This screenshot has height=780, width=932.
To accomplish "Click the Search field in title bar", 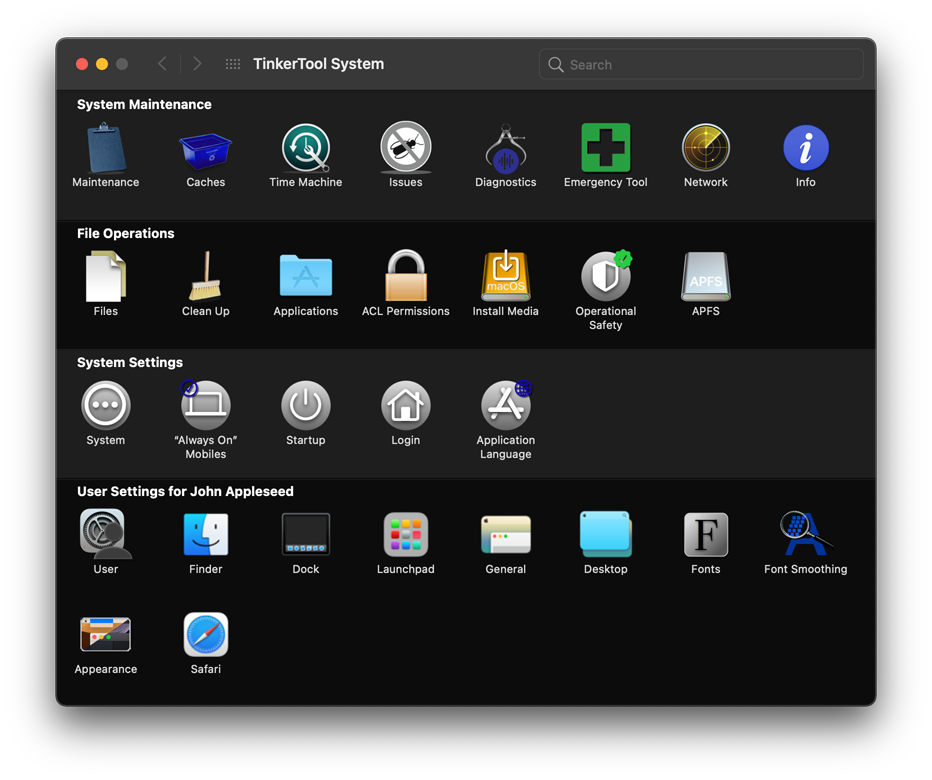I will click(701, 64).
